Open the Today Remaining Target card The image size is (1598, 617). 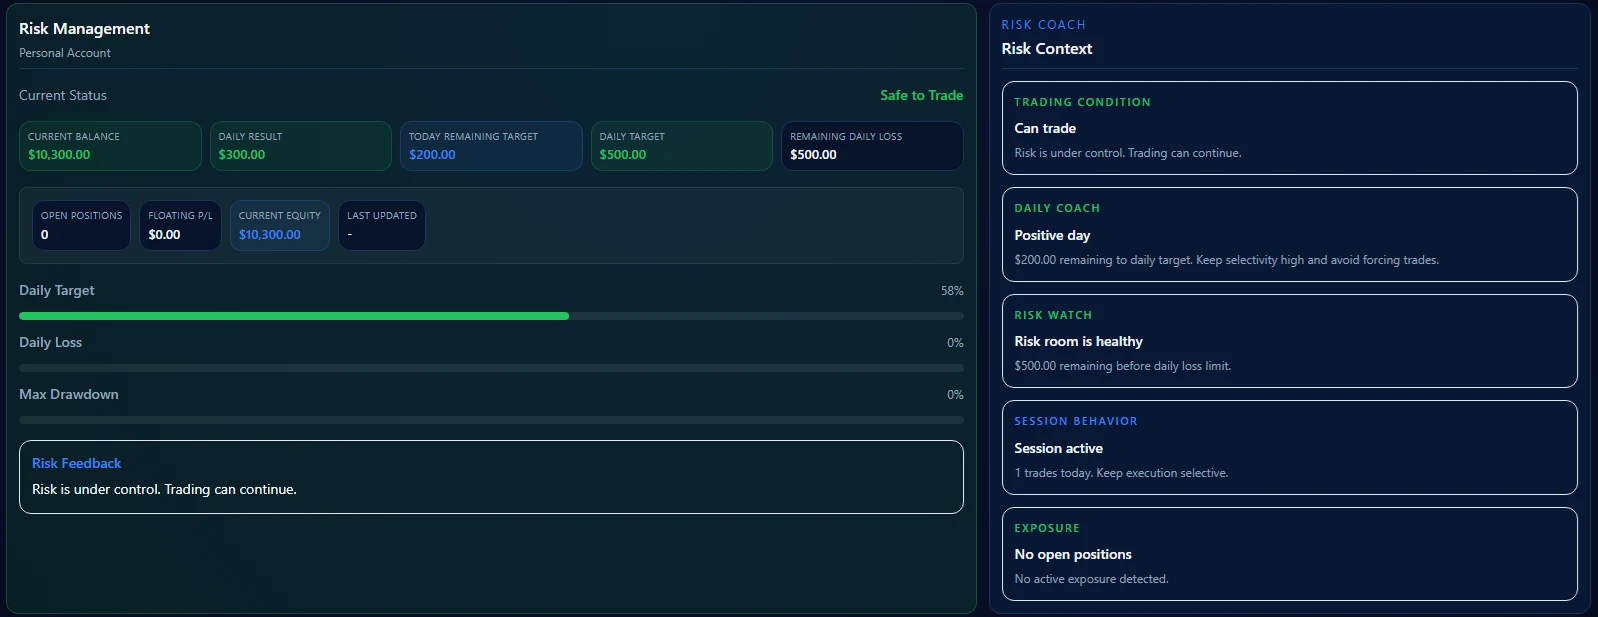(x=491, y=146)
